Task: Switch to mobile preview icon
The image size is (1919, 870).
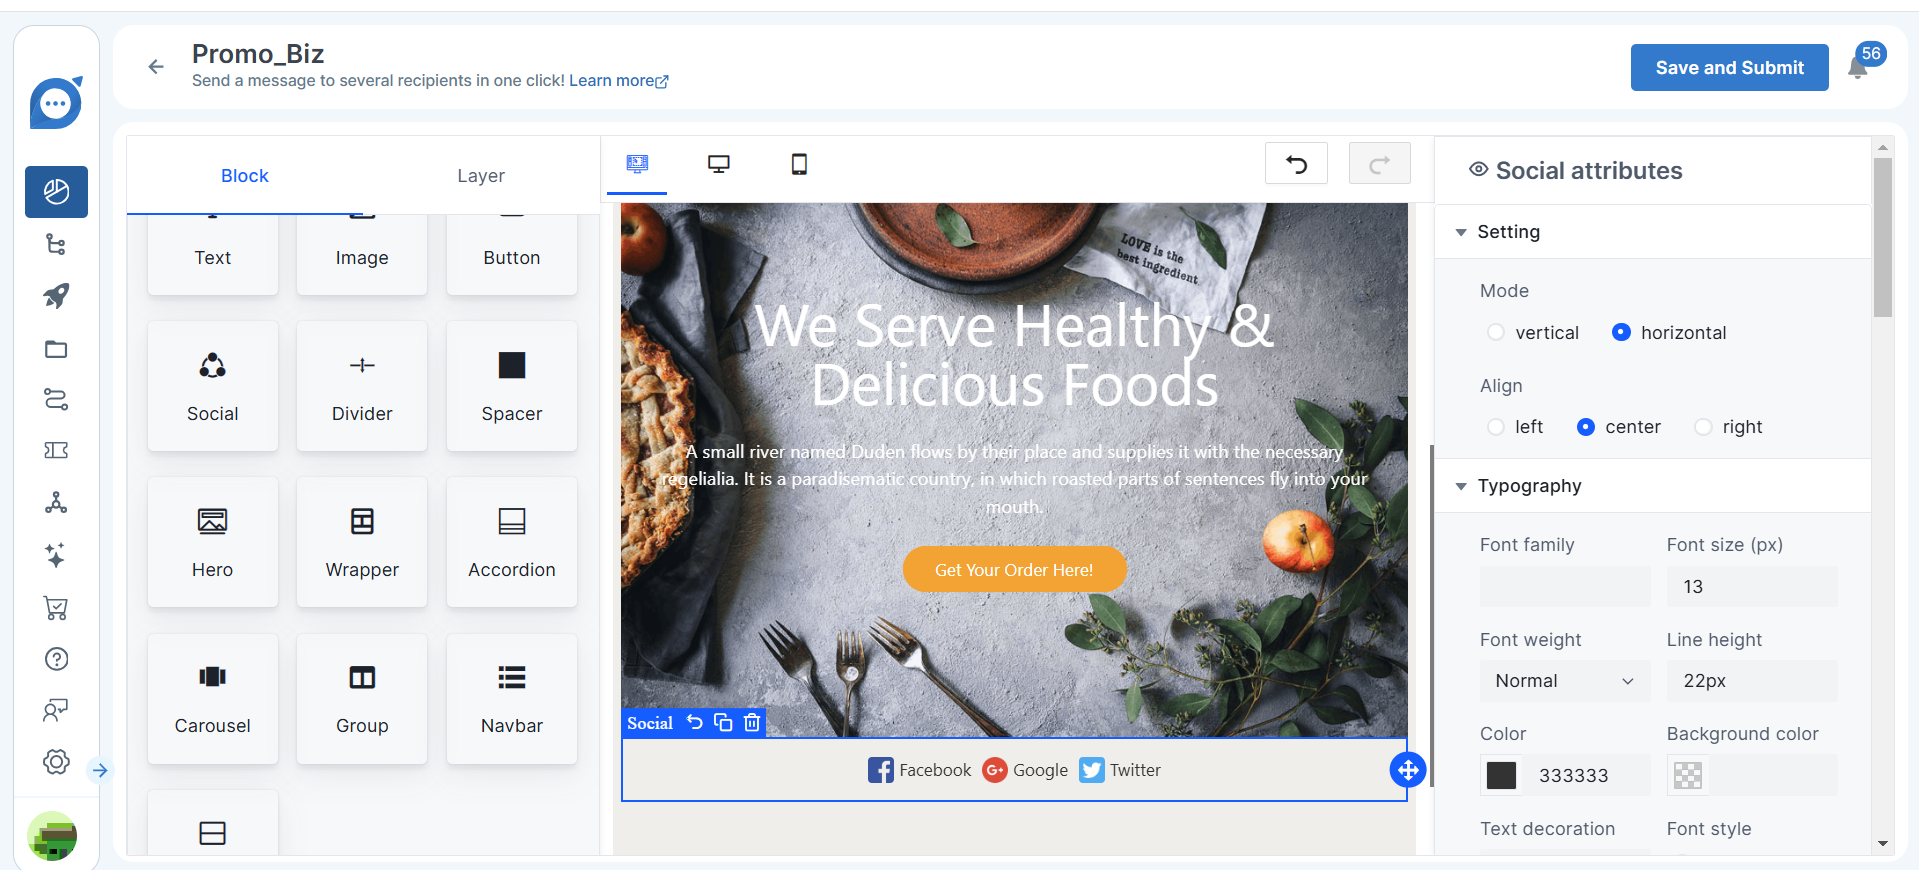Action: (x=799, y=164)
